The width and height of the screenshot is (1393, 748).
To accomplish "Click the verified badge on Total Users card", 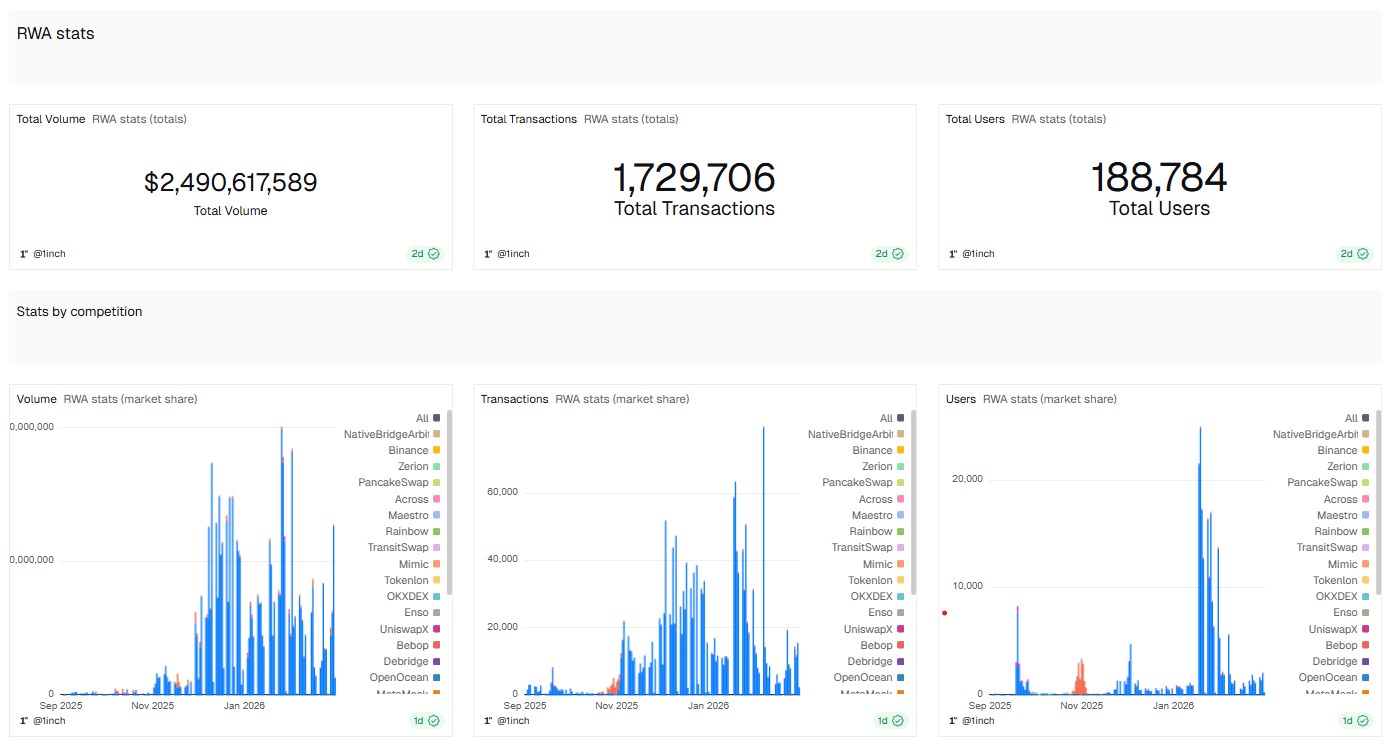I will 1363,253.
